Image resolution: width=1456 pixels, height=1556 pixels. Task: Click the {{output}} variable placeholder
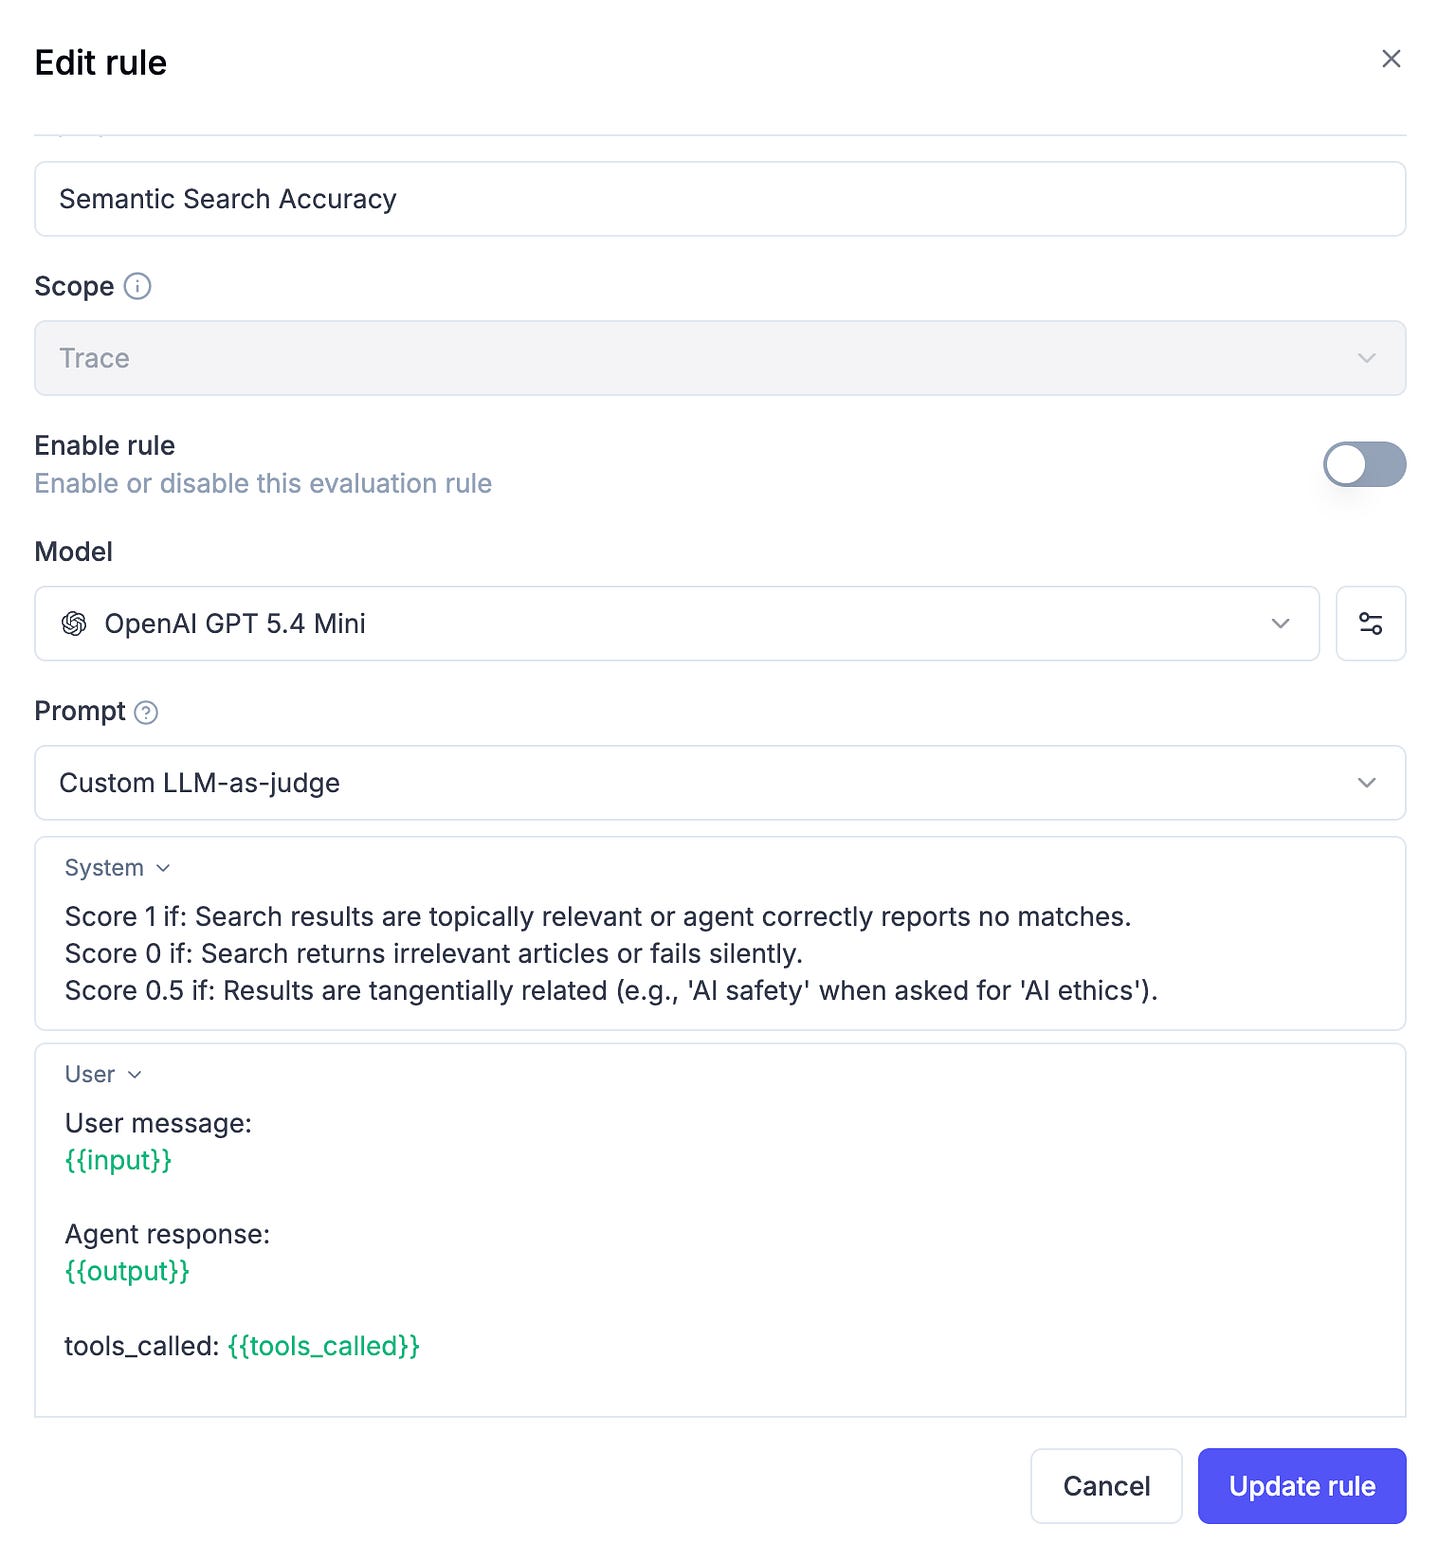pos(127,1271)
